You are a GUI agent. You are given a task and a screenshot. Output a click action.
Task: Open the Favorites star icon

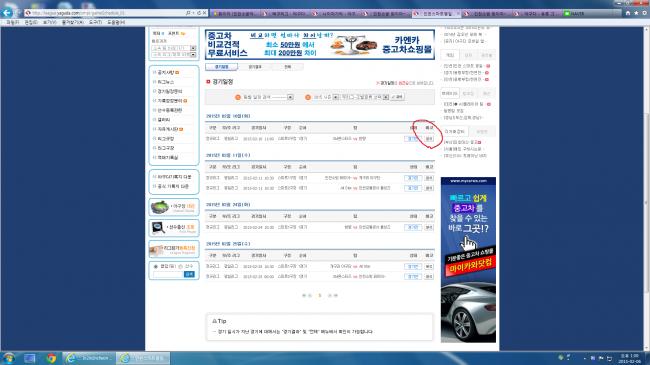click(x=636, y=13)
